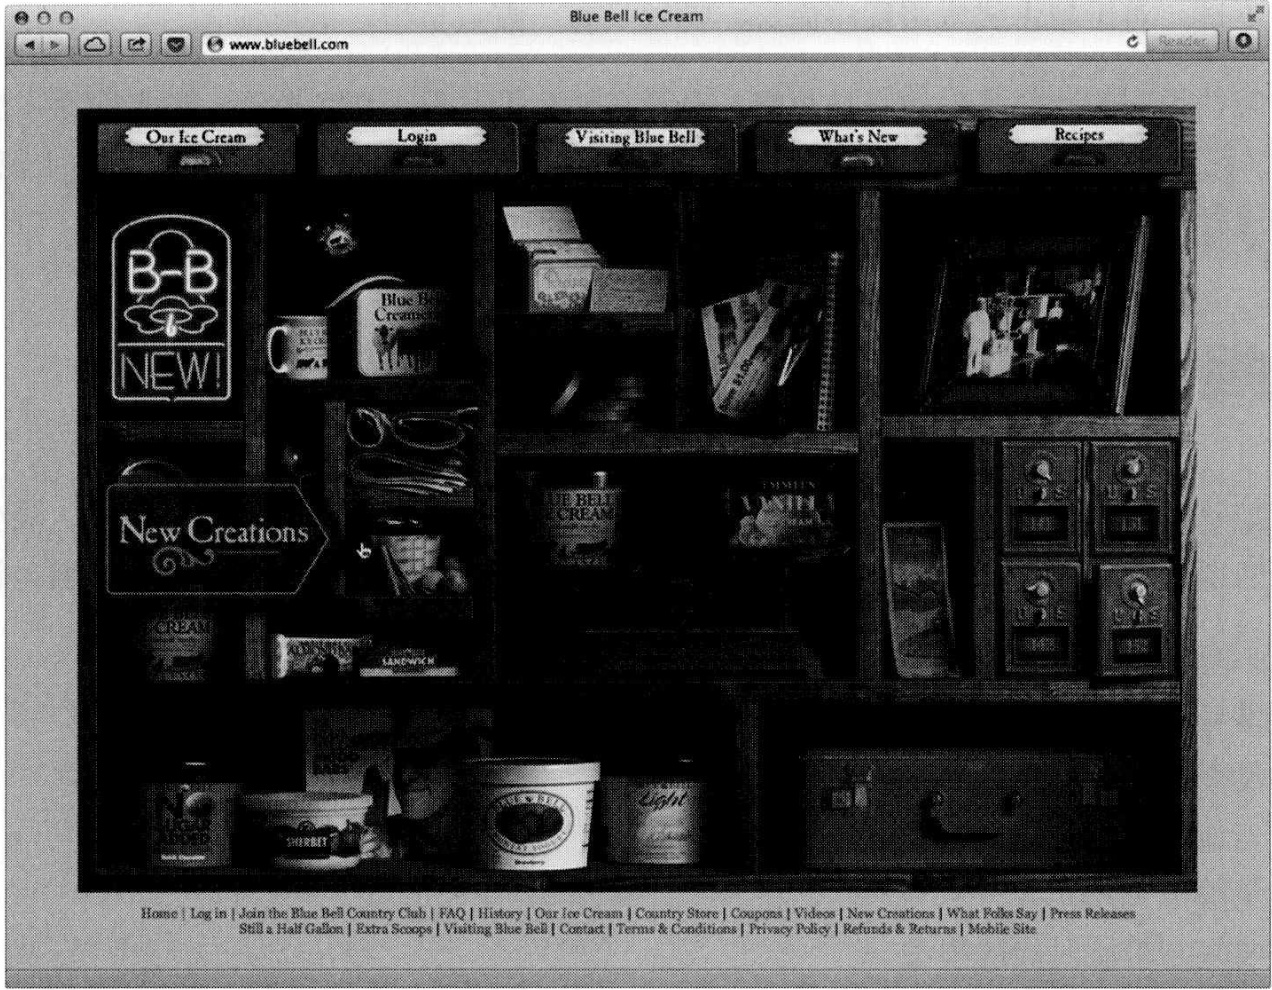Click the neon B-B NEW! sign
The width and height of the screenshot is (1272, 990).
tap(170, 310)
